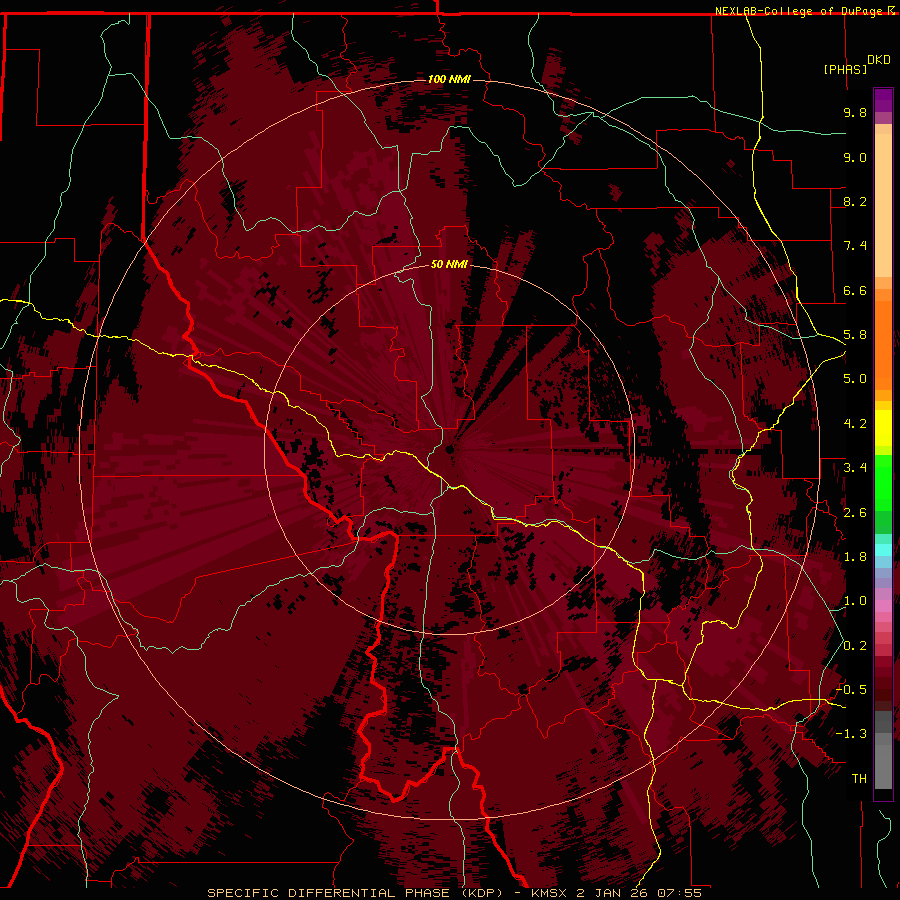The image size is (900, 900).
Task: Click the 5.0 value on color scale
Action: pos(855,379)
